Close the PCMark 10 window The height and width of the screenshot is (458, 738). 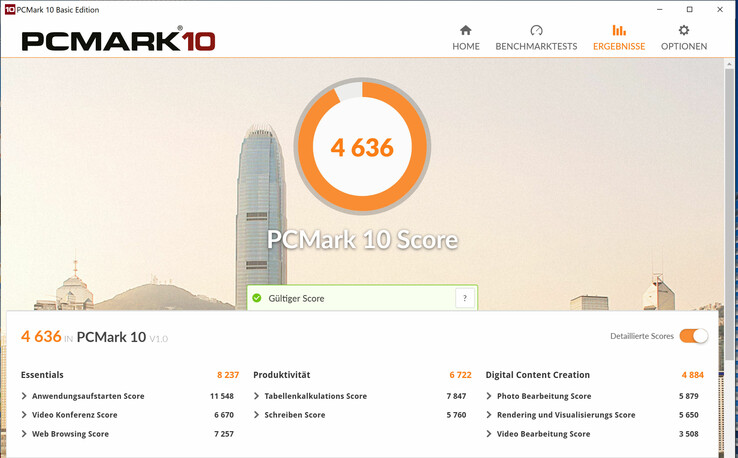[720, 9]
